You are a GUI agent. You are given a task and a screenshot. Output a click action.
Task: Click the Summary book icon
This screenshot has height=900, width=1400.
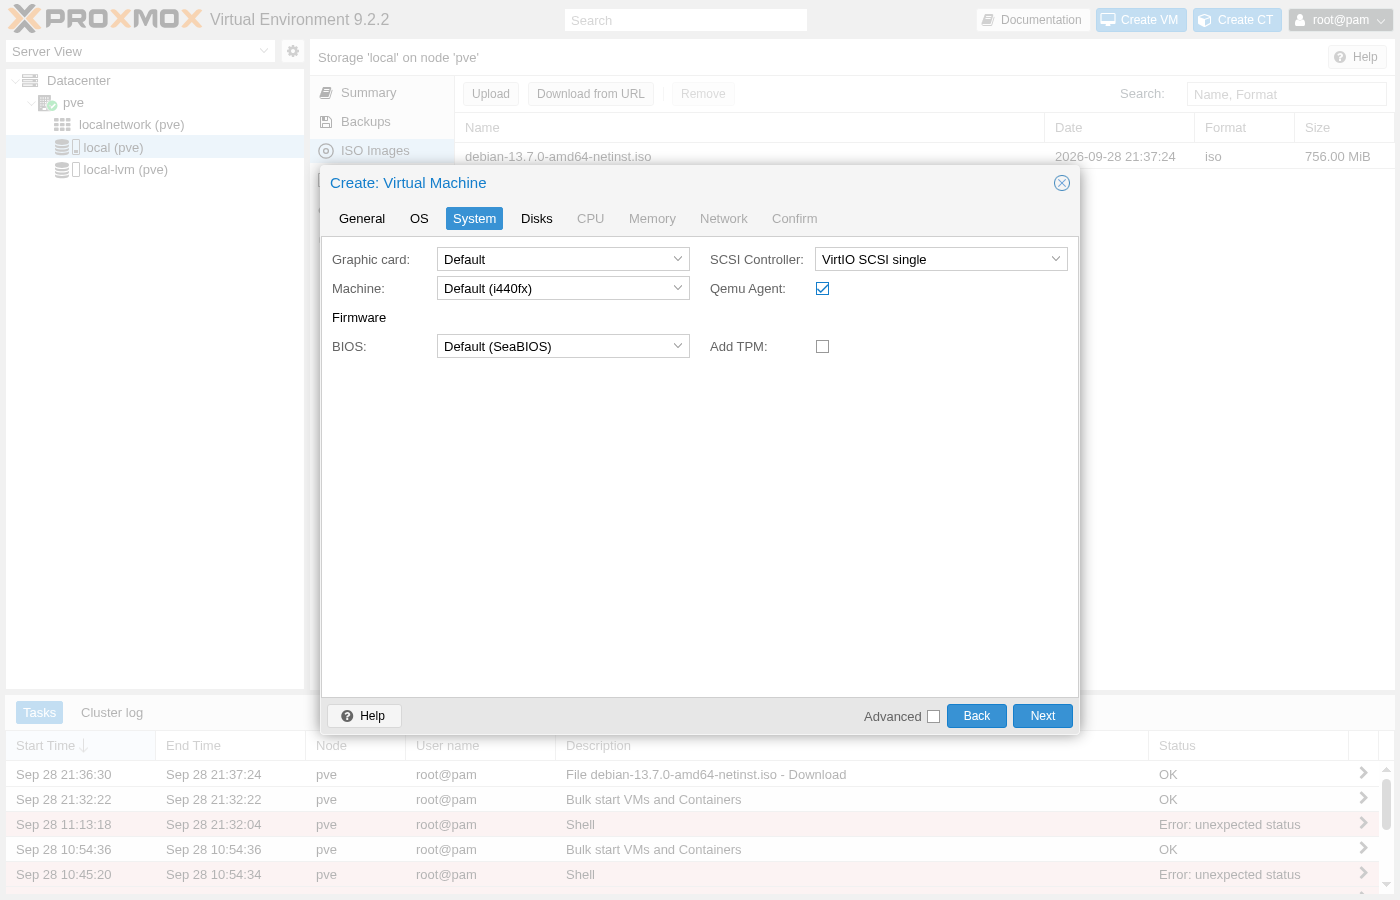(x=326, y=93)
